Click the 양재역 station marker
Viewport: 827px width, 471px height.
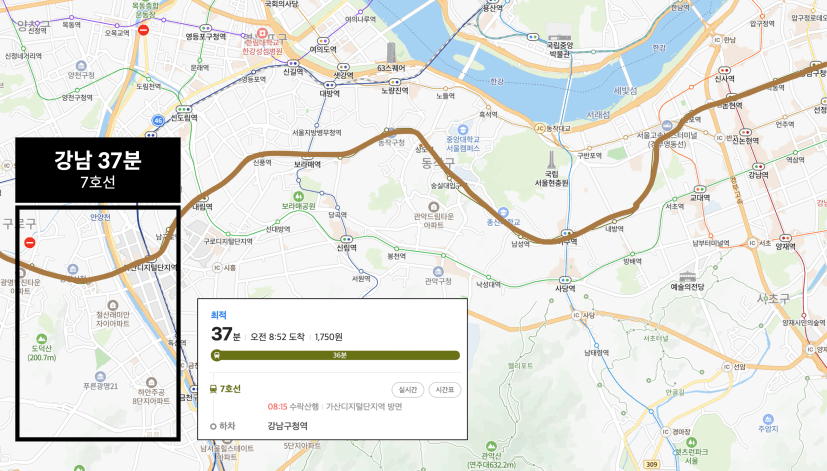[x=785, y=238]
